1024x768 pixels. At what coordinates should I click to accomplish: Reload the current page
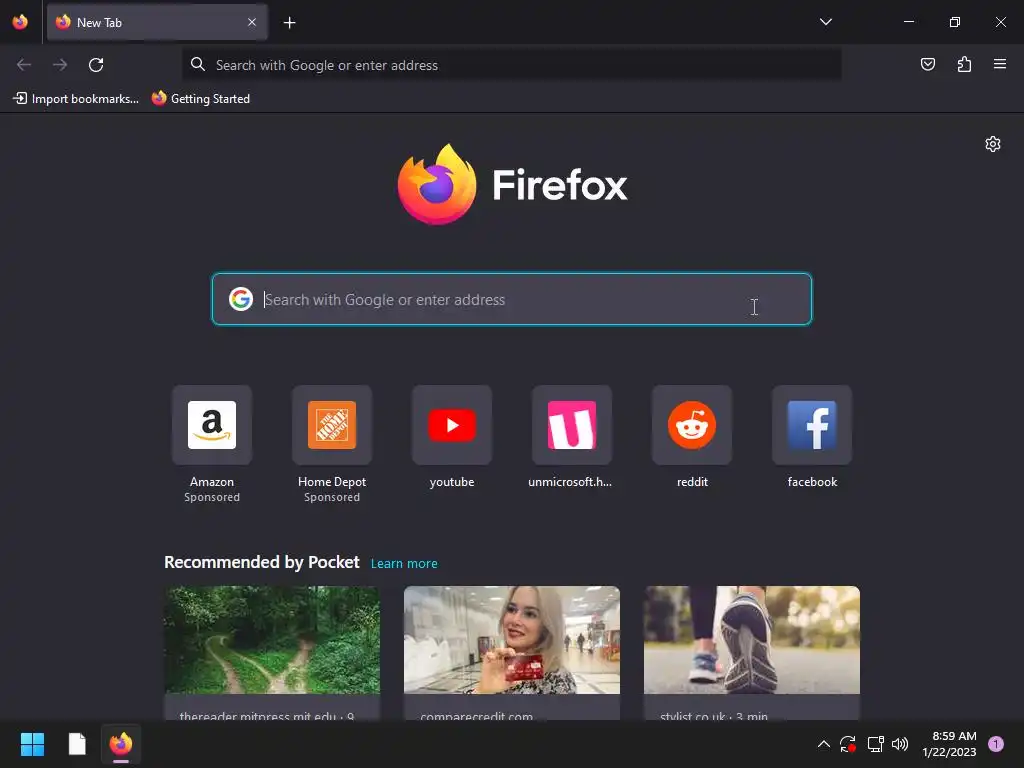click(x=96, y=65)
